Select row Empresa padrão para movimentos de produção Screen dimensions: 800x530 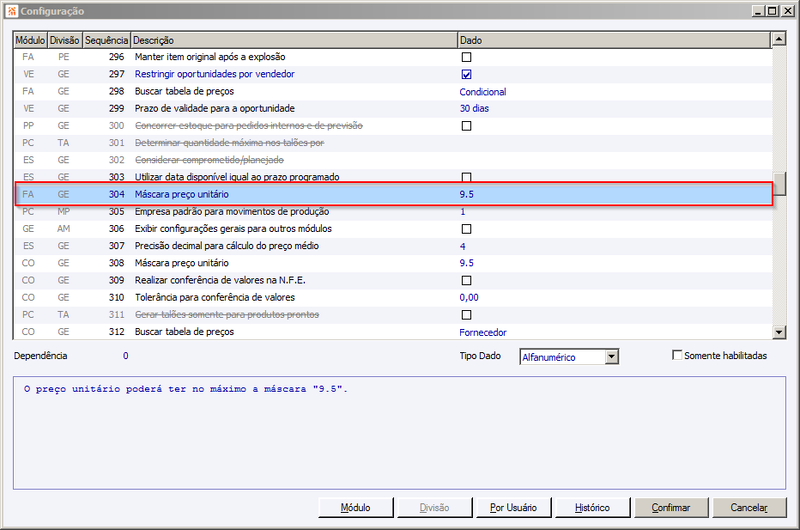(393, 212)
